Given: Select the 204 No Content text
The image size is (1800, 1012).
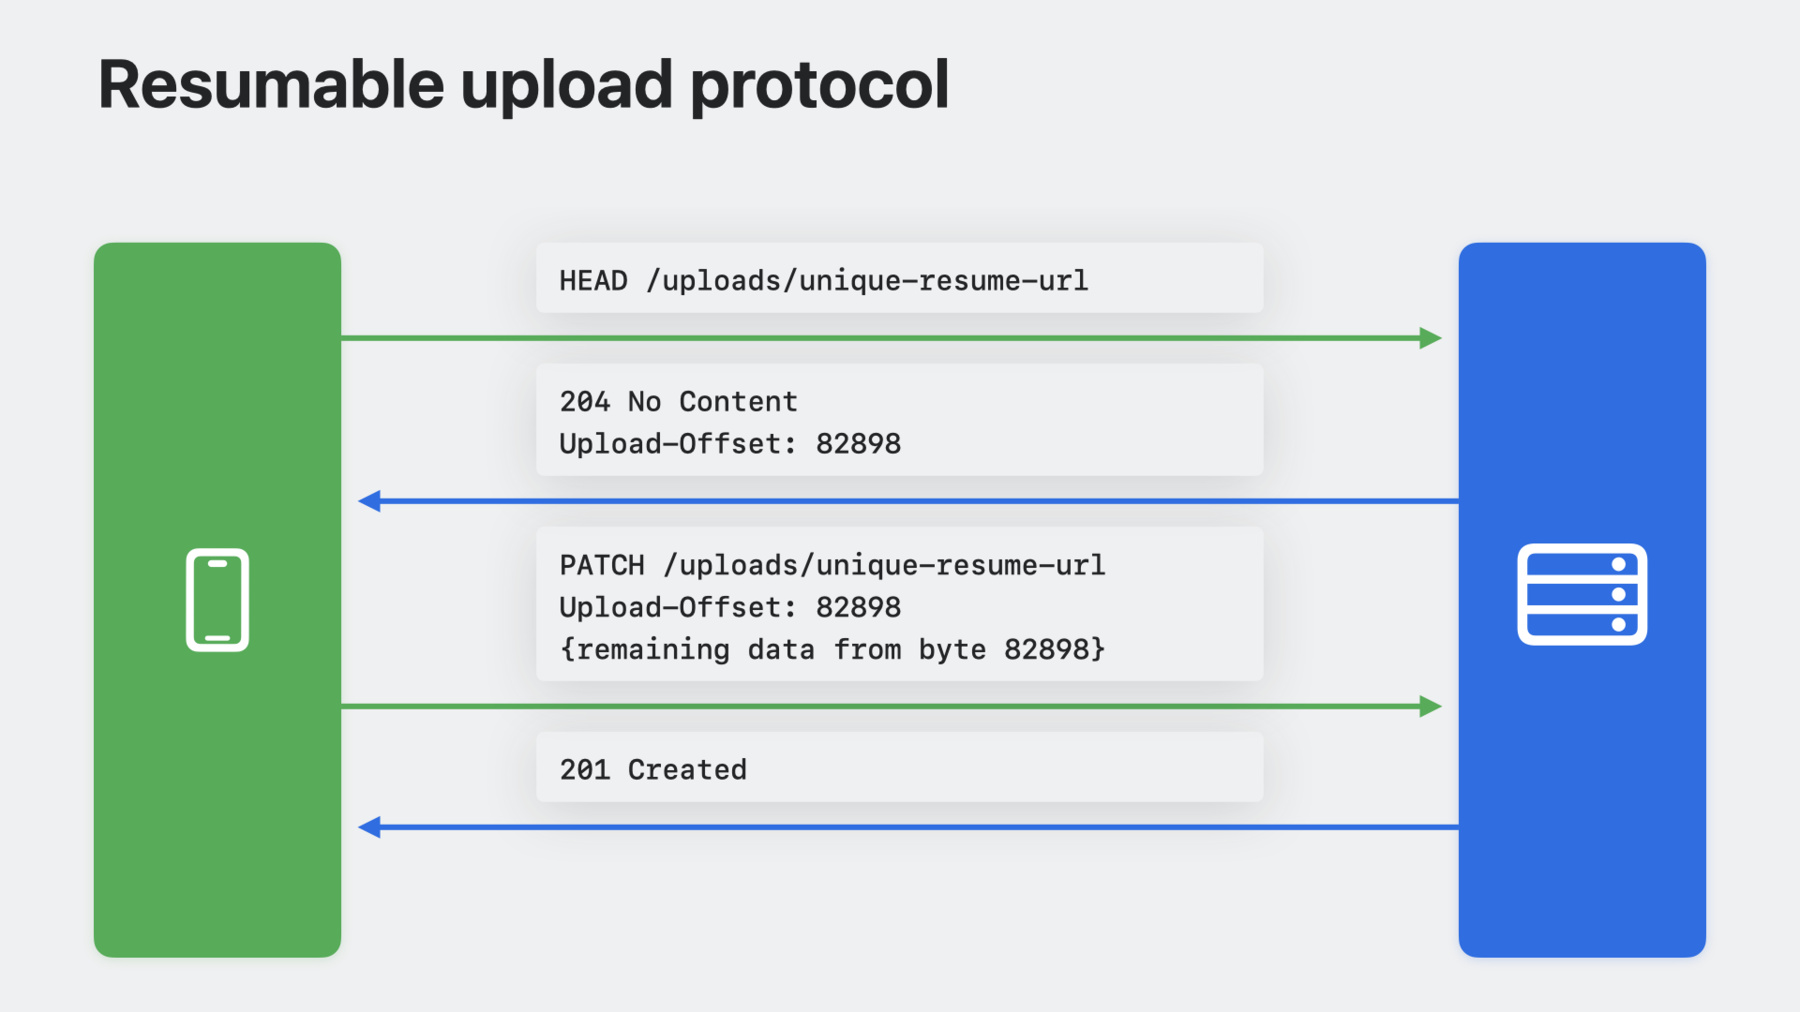Looking at the screenshot, I should pos(678,401).
